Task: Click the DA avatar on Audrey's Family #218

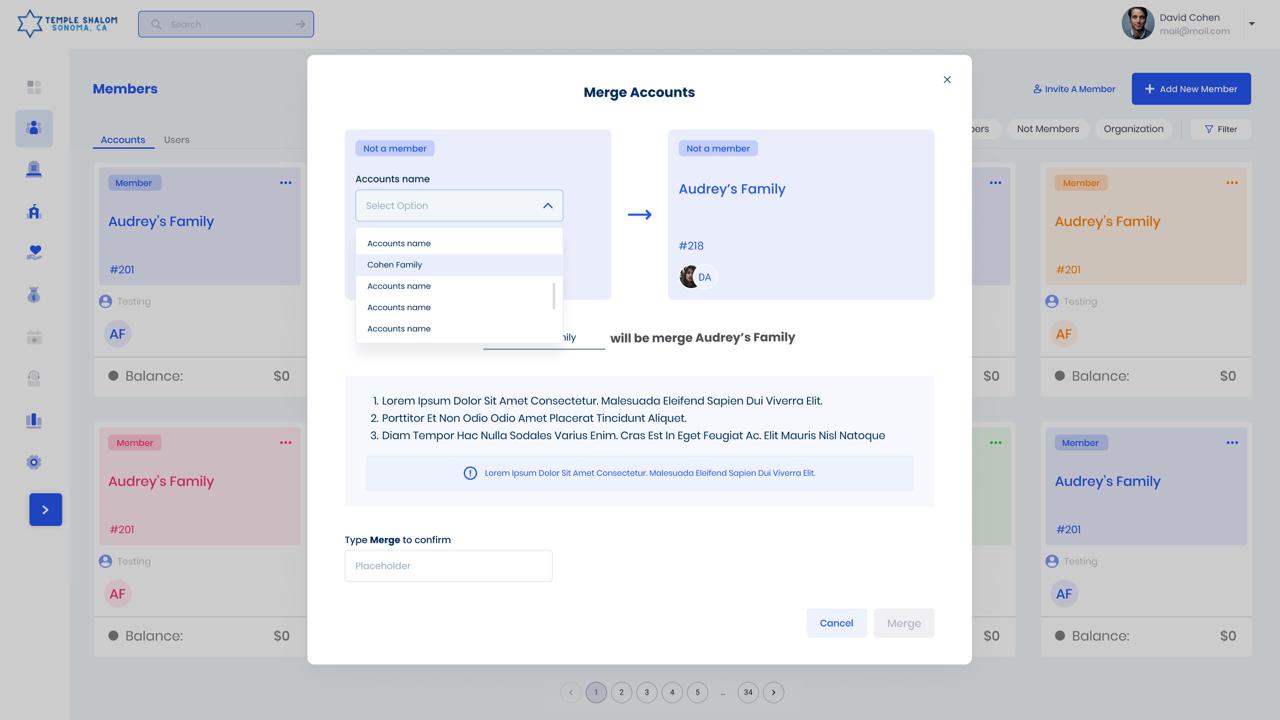Action: point(705,277)
